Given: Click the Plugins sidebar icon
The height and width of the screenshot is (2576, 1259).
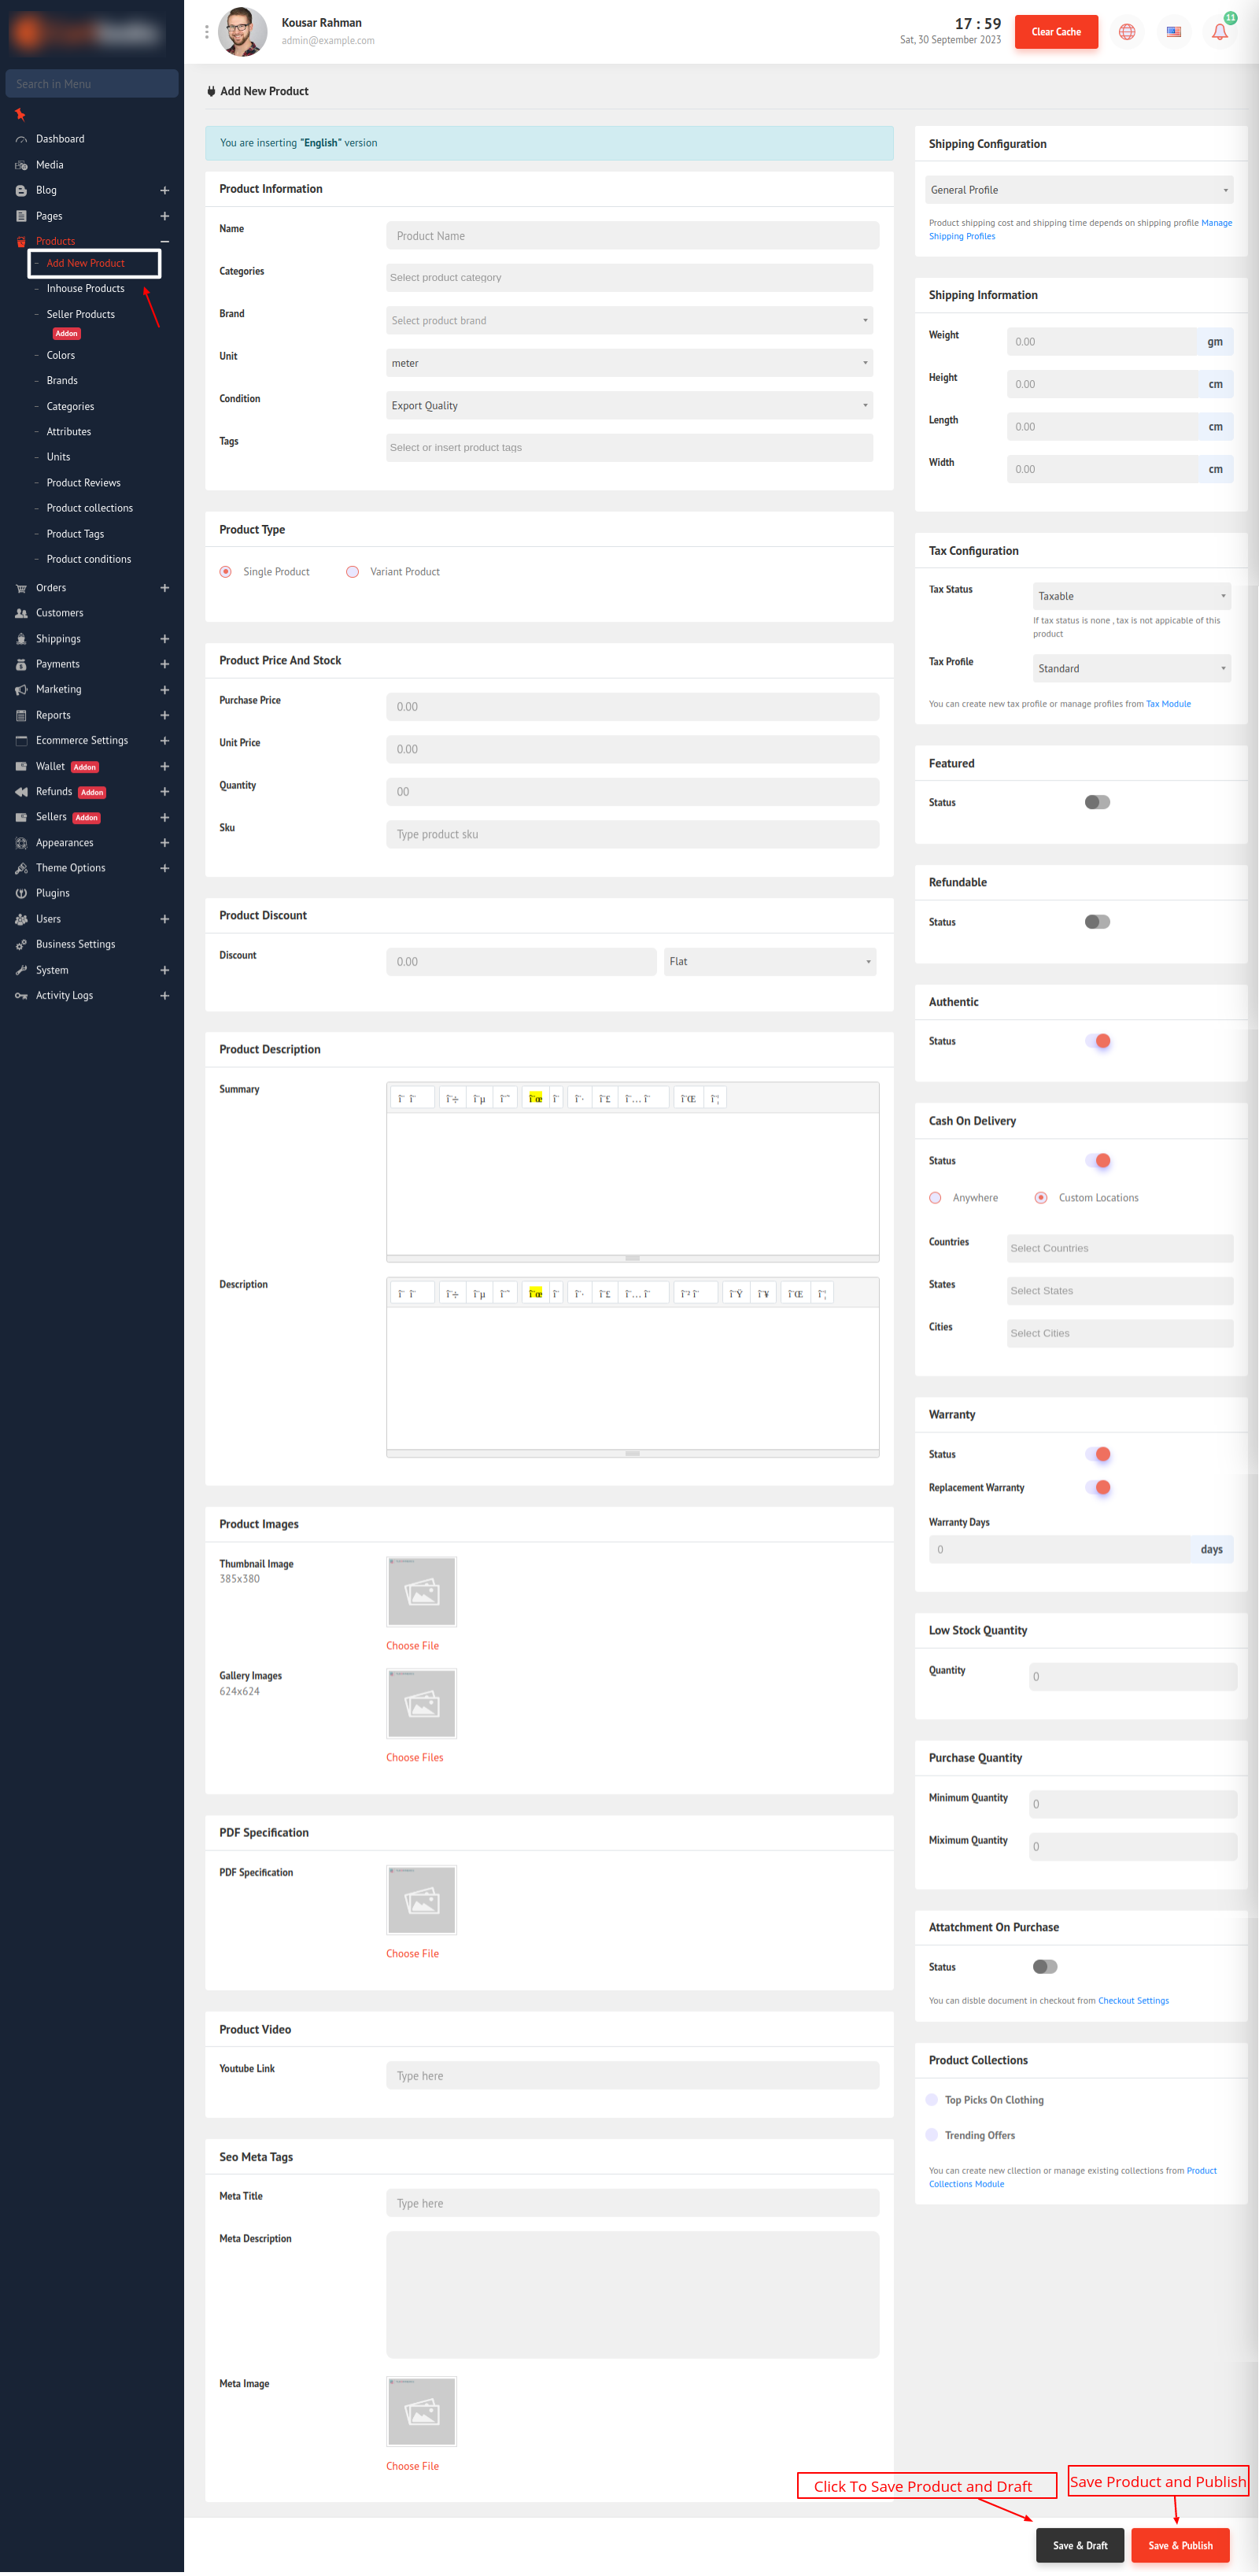Looking at the screenshot, I should (21, 893).
